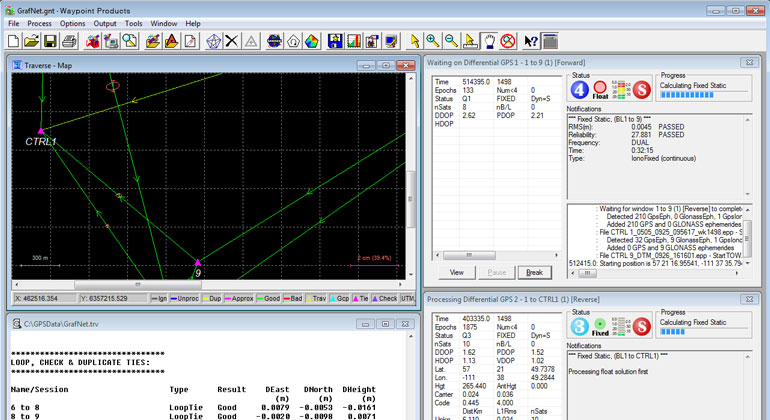Screen dimensions: 770x420
Task: Click the Traverse Map horizontal scrollbar thumb
Action: point(138,284)
